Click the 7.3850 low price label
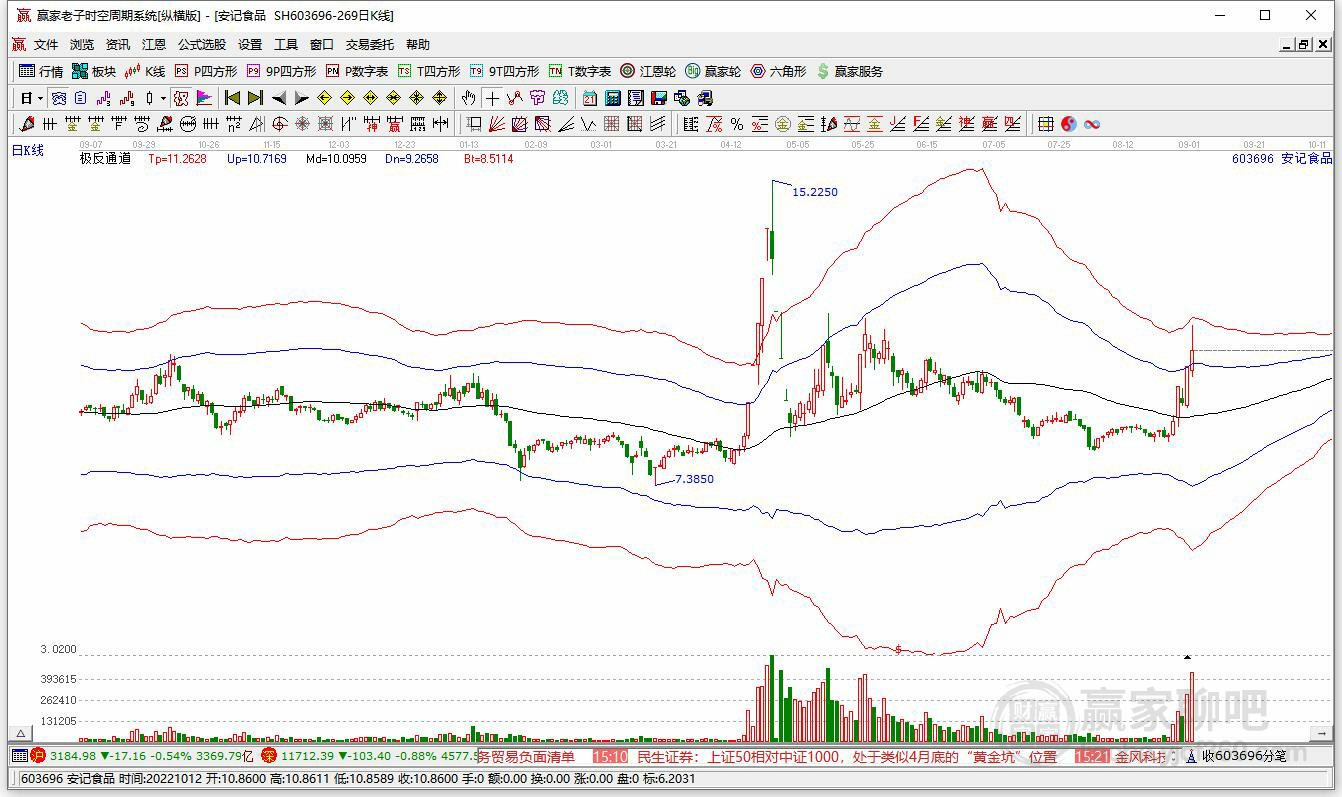The image size is (1342, 797). pos(694,479)
